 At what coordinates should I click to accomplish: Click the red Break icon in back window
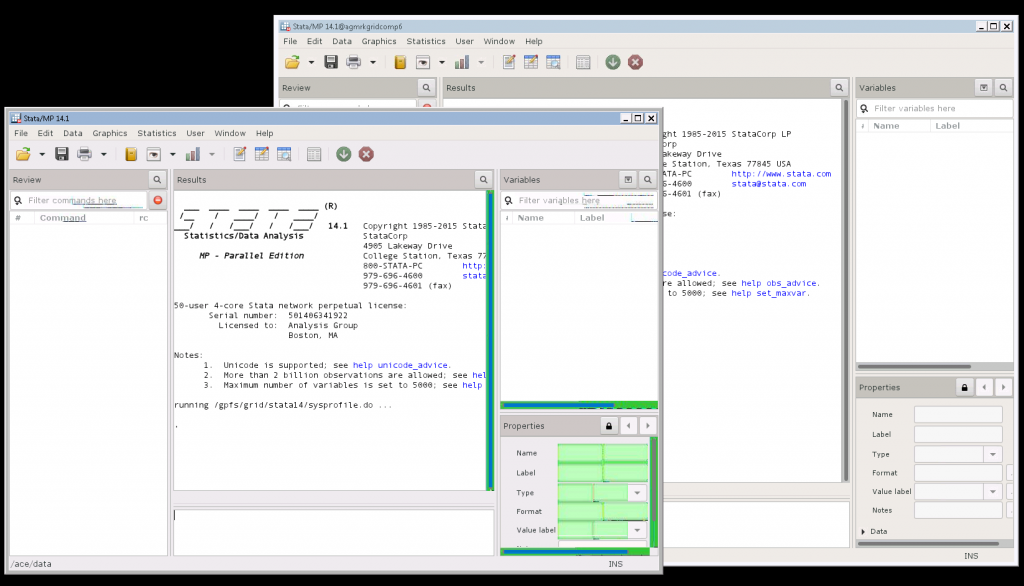coord(635,62)
